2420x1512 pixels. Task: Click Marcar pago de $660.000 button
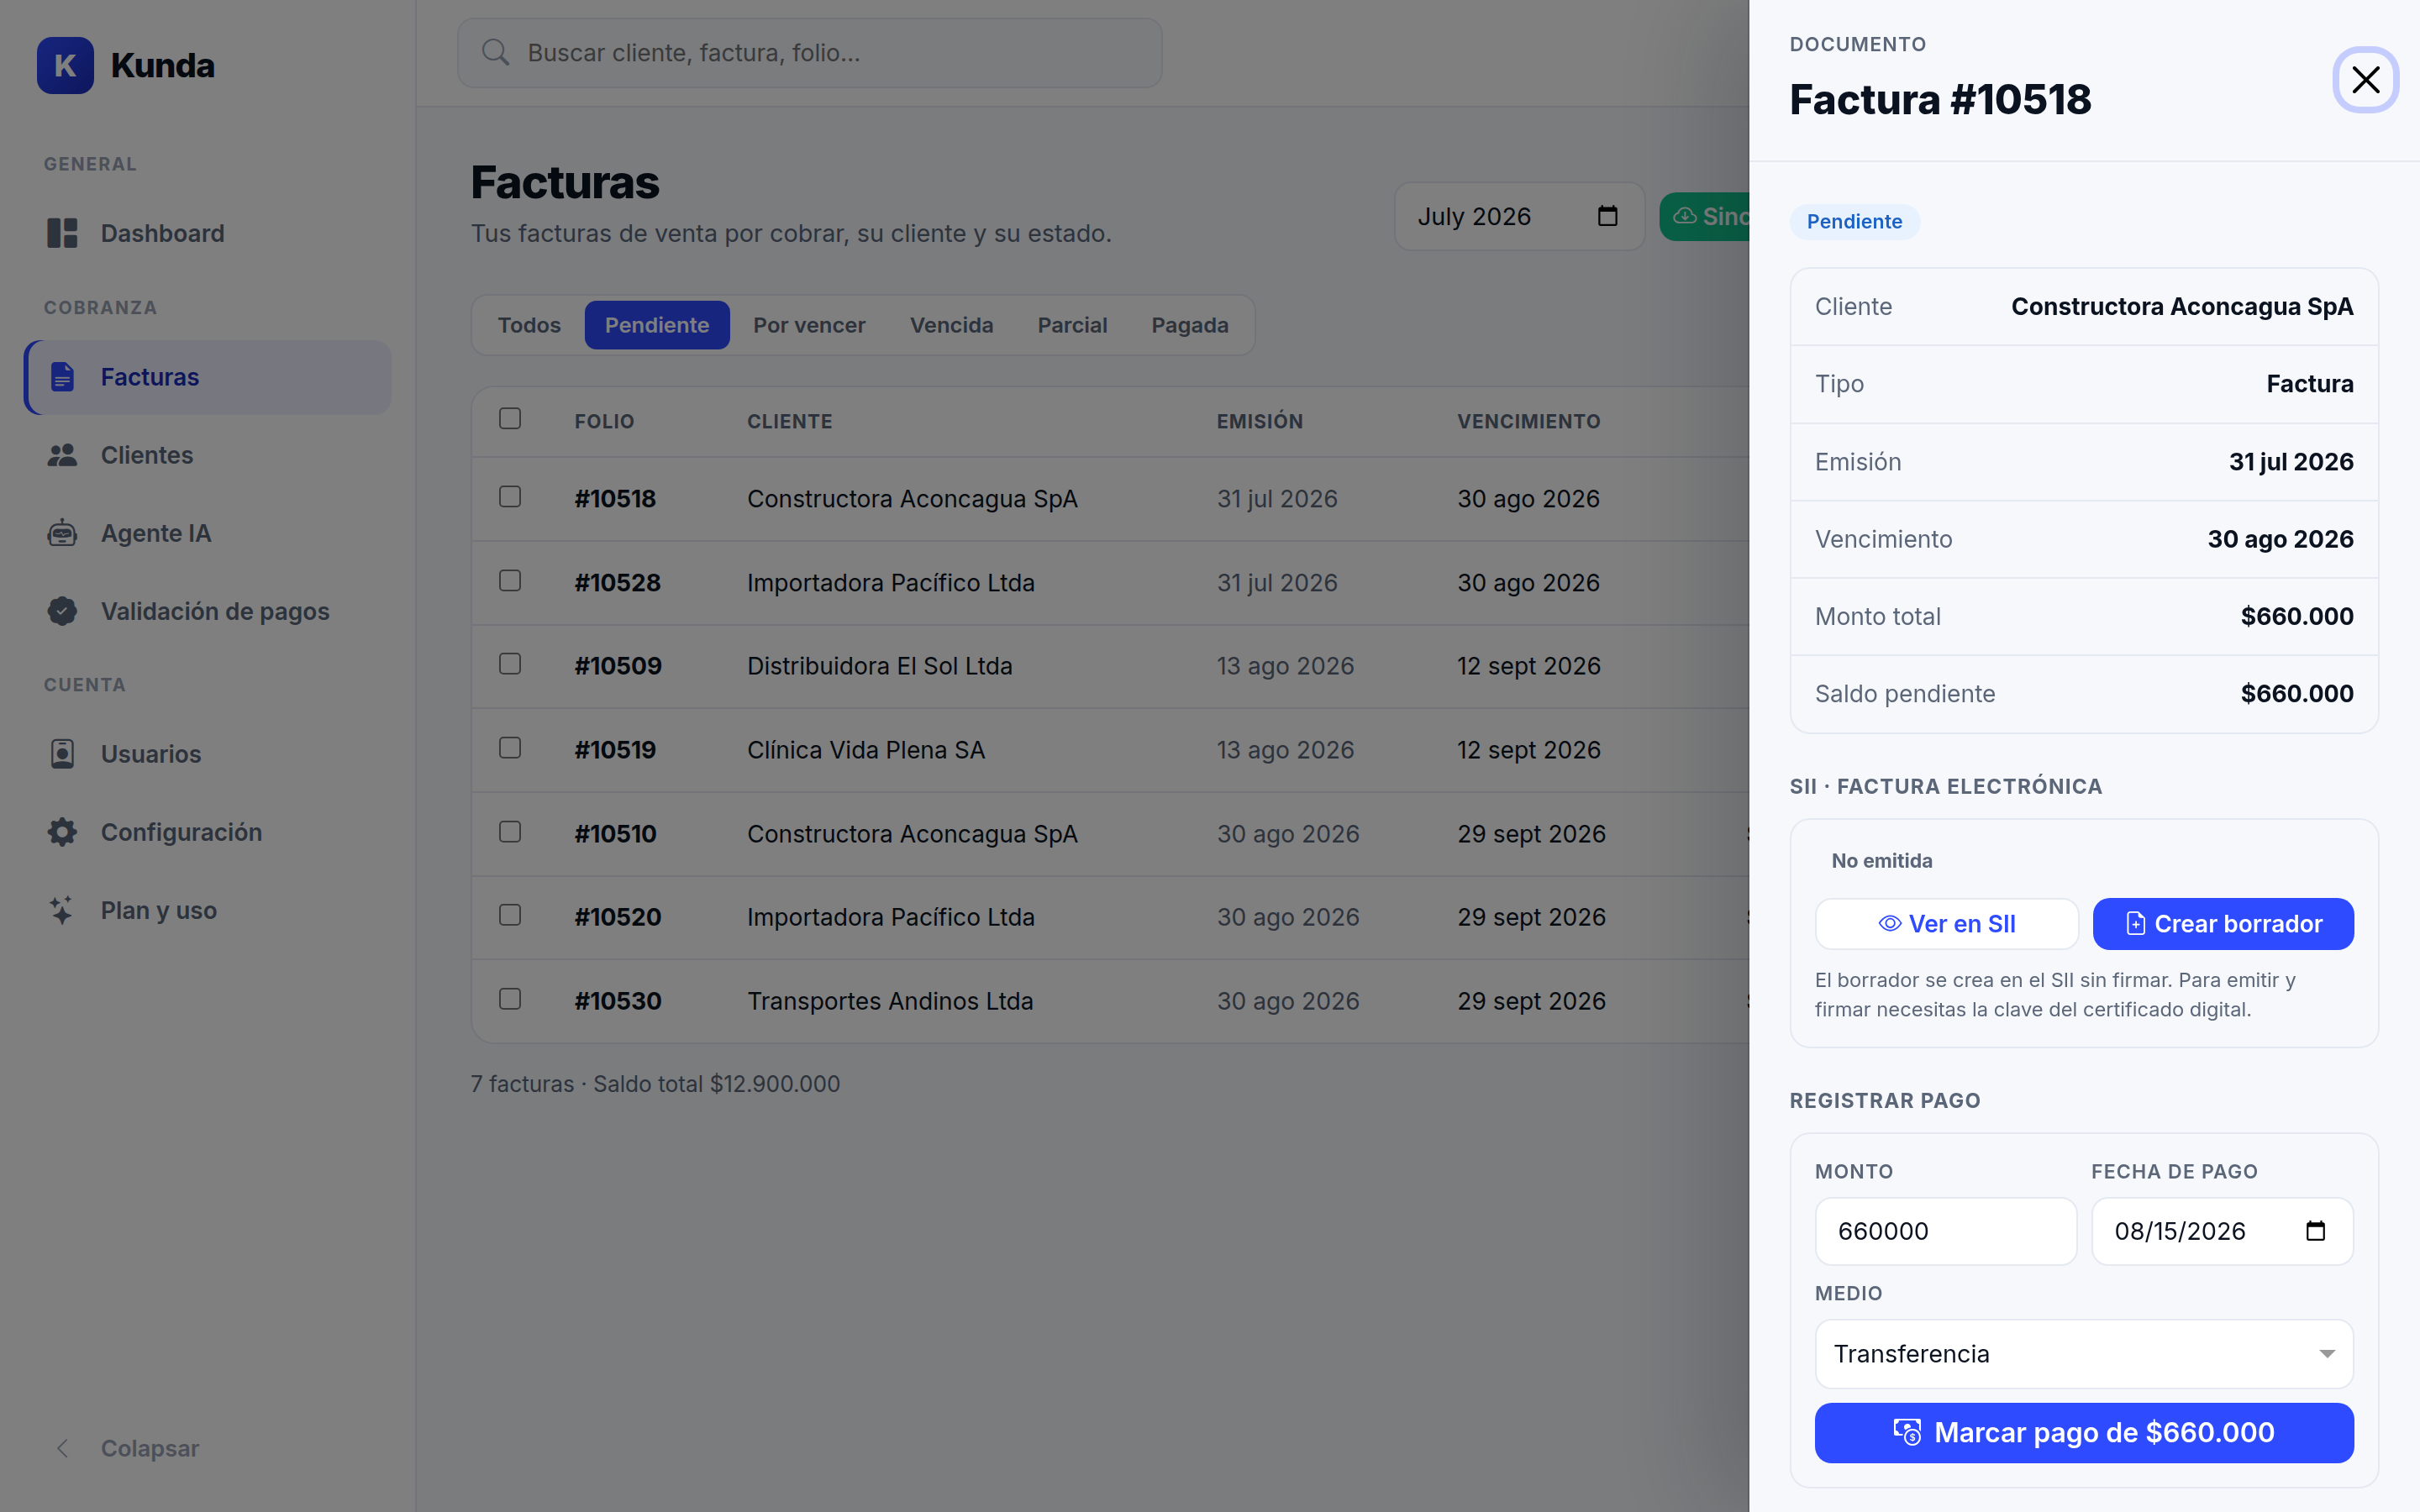point(2084,1433)
